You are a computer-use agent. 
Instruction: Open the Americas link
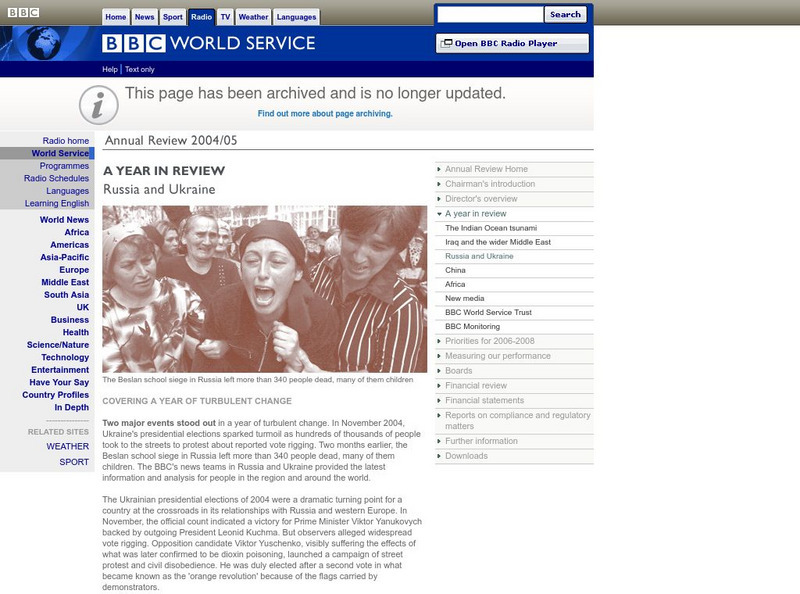coord(69,245)
